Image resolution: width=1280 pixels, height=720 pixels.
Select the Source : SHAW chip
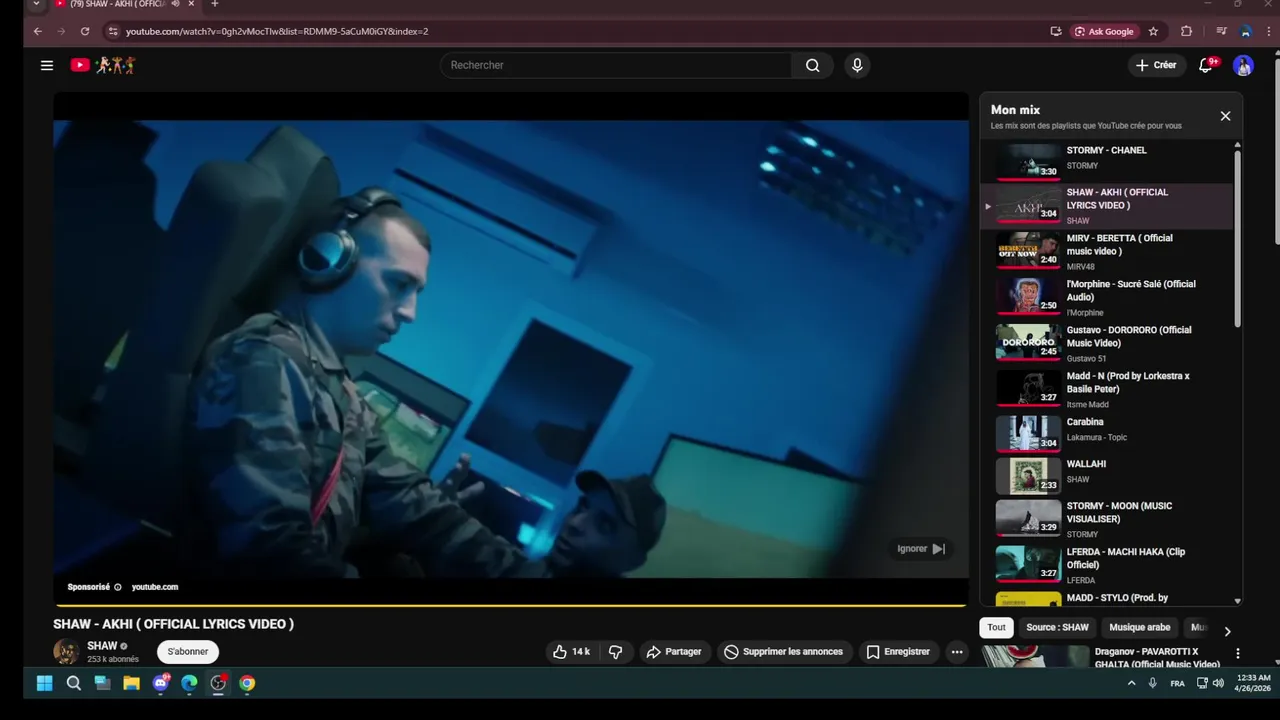click(x=1057, y=628)
